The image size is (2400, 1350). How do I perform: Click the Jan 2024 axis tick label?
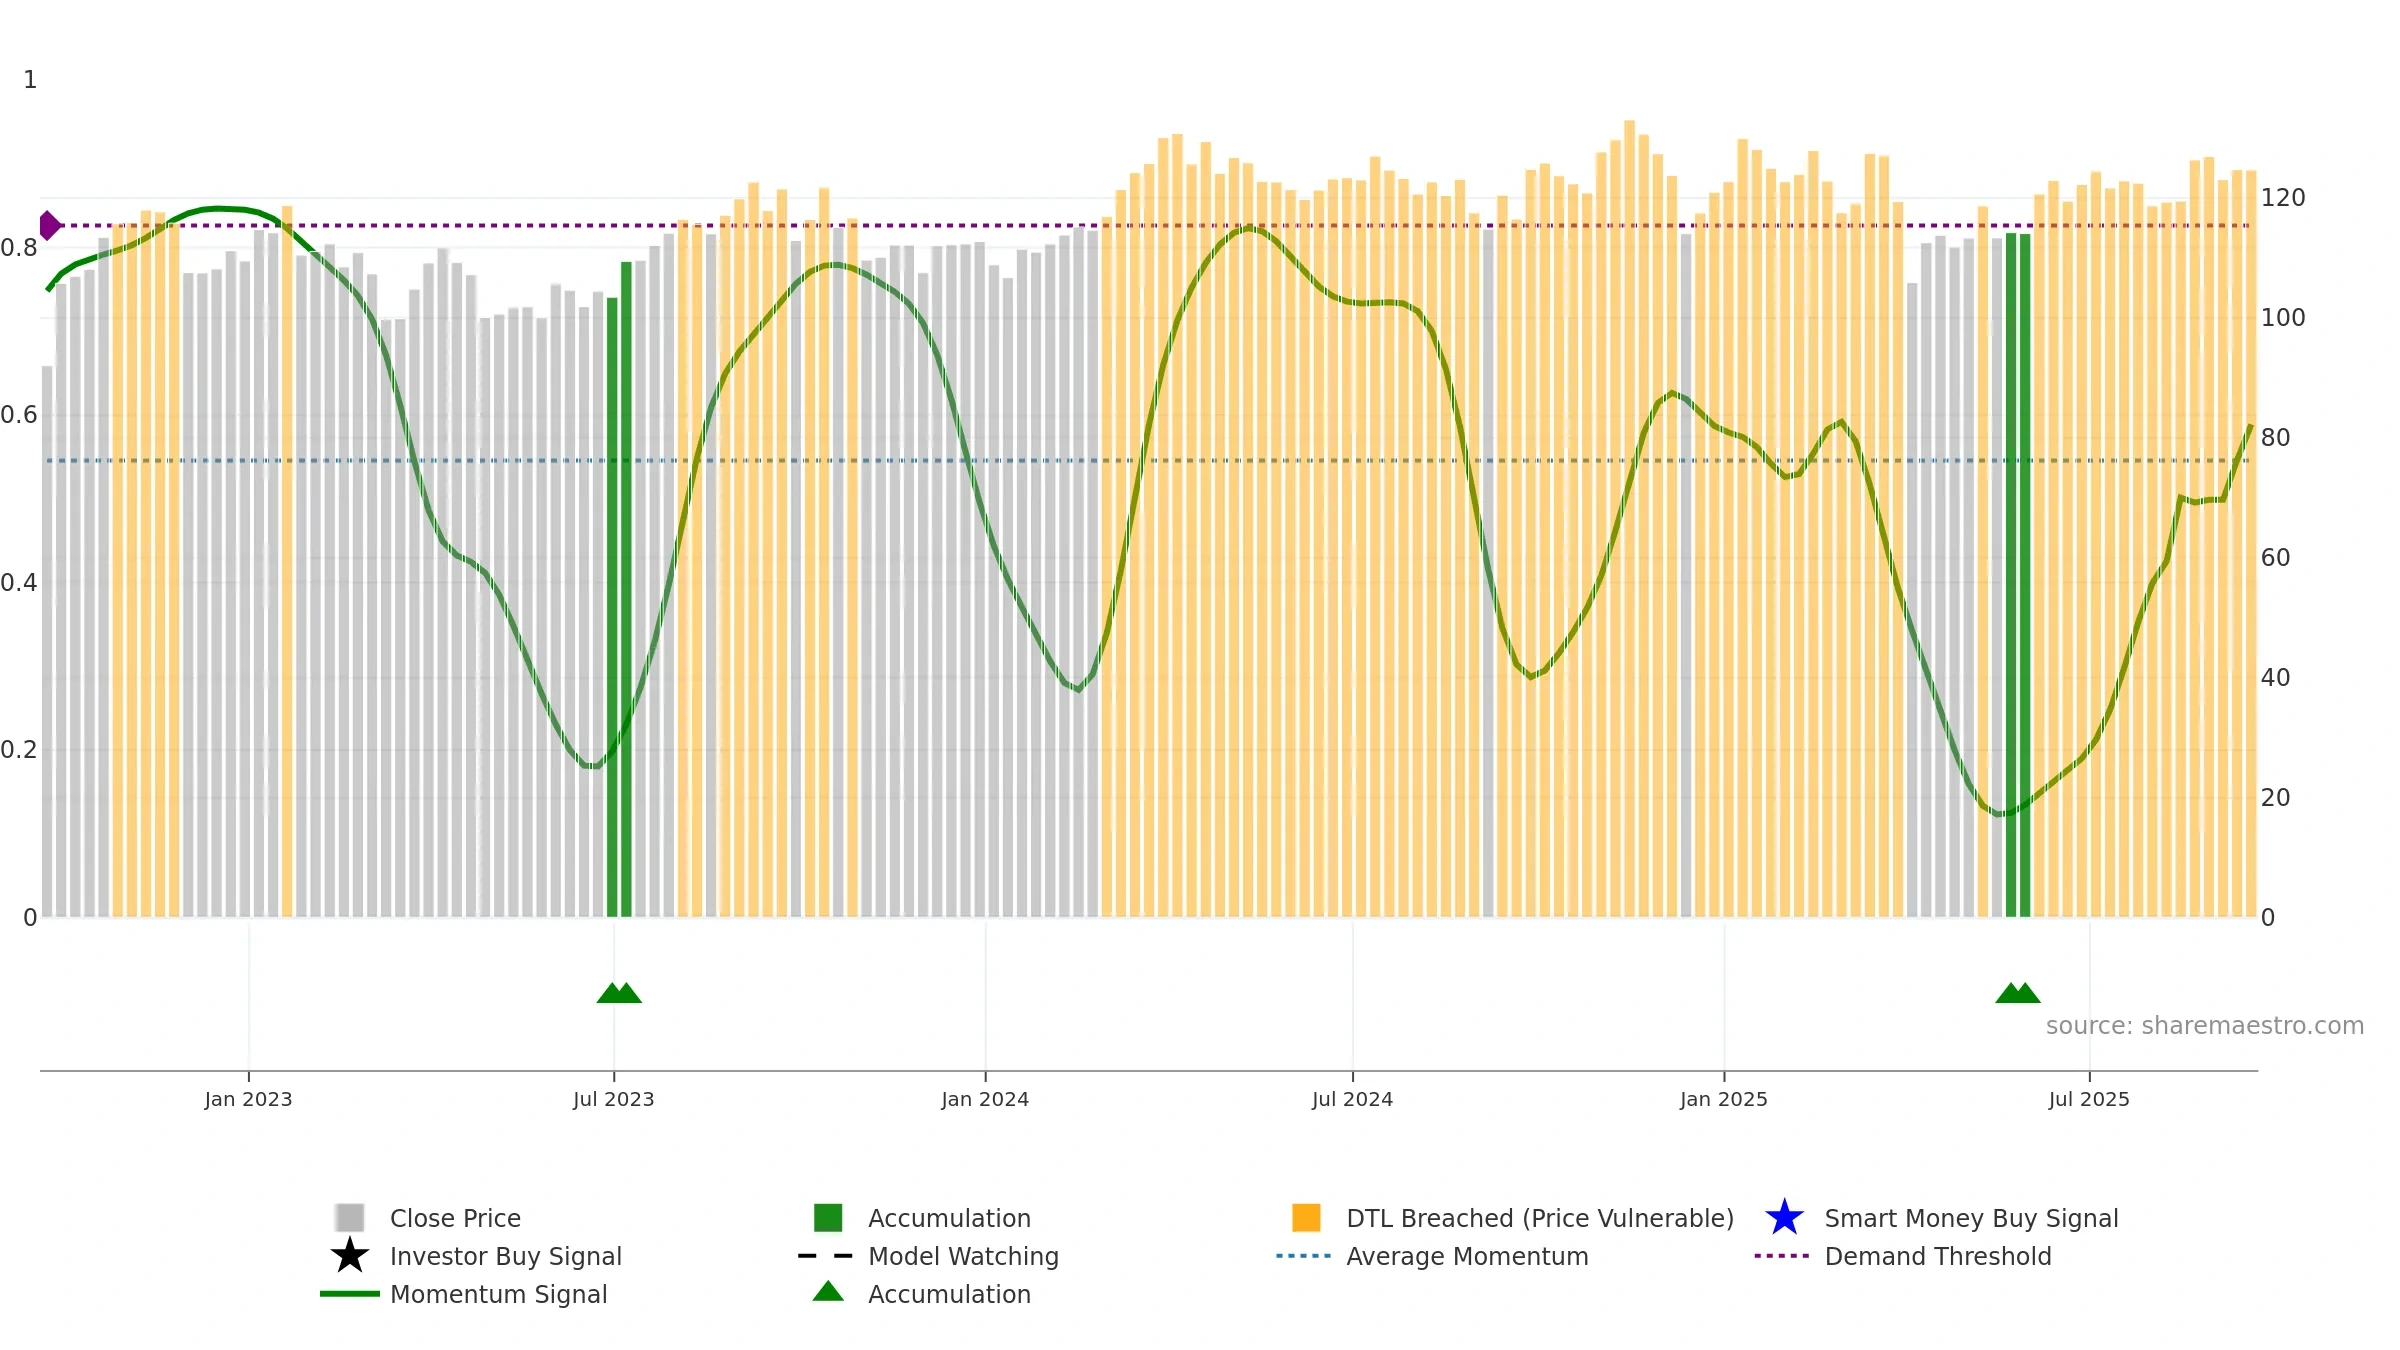point(985,1099)
